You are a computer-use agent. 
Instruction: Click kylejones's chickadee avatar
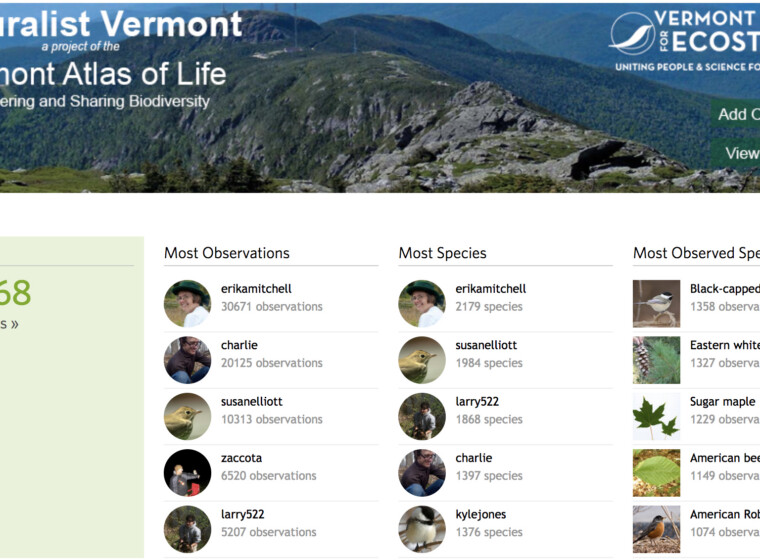point(422,529)
